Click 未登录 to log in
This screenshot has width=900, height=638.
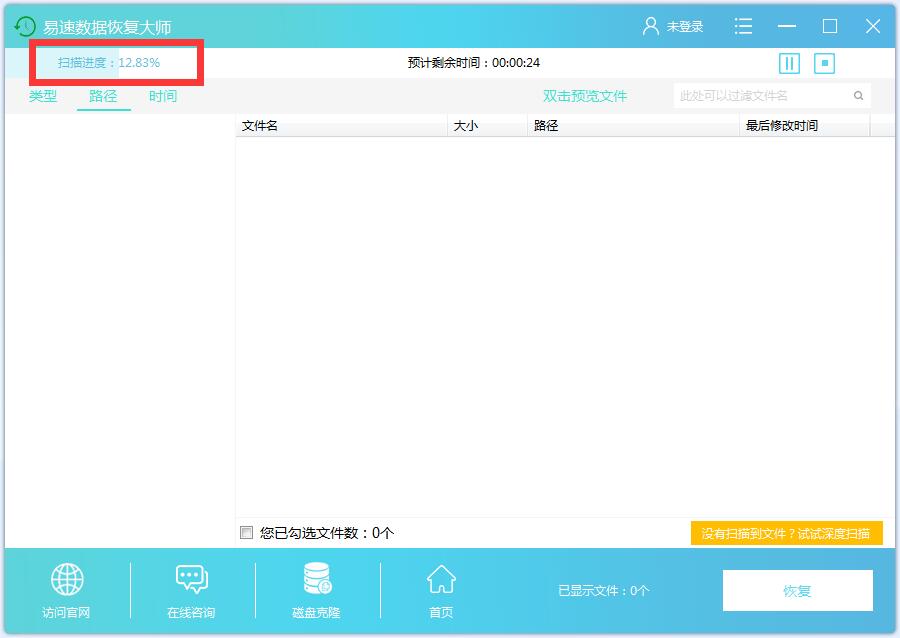[x=685, y=27]
